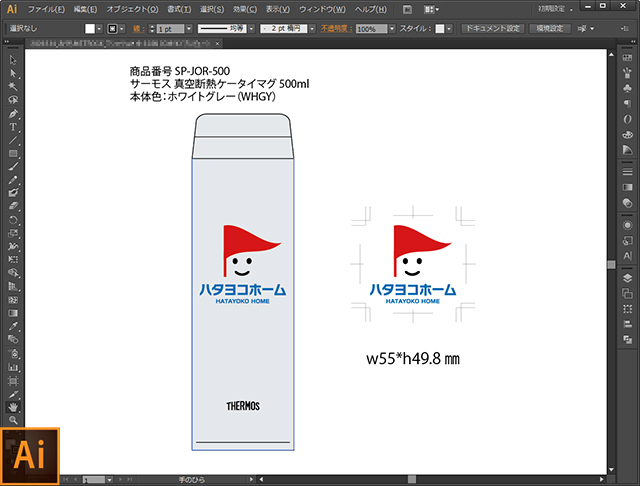Activate the Type tool
This screenshot has height=486, width=640.
click(13, 127)
